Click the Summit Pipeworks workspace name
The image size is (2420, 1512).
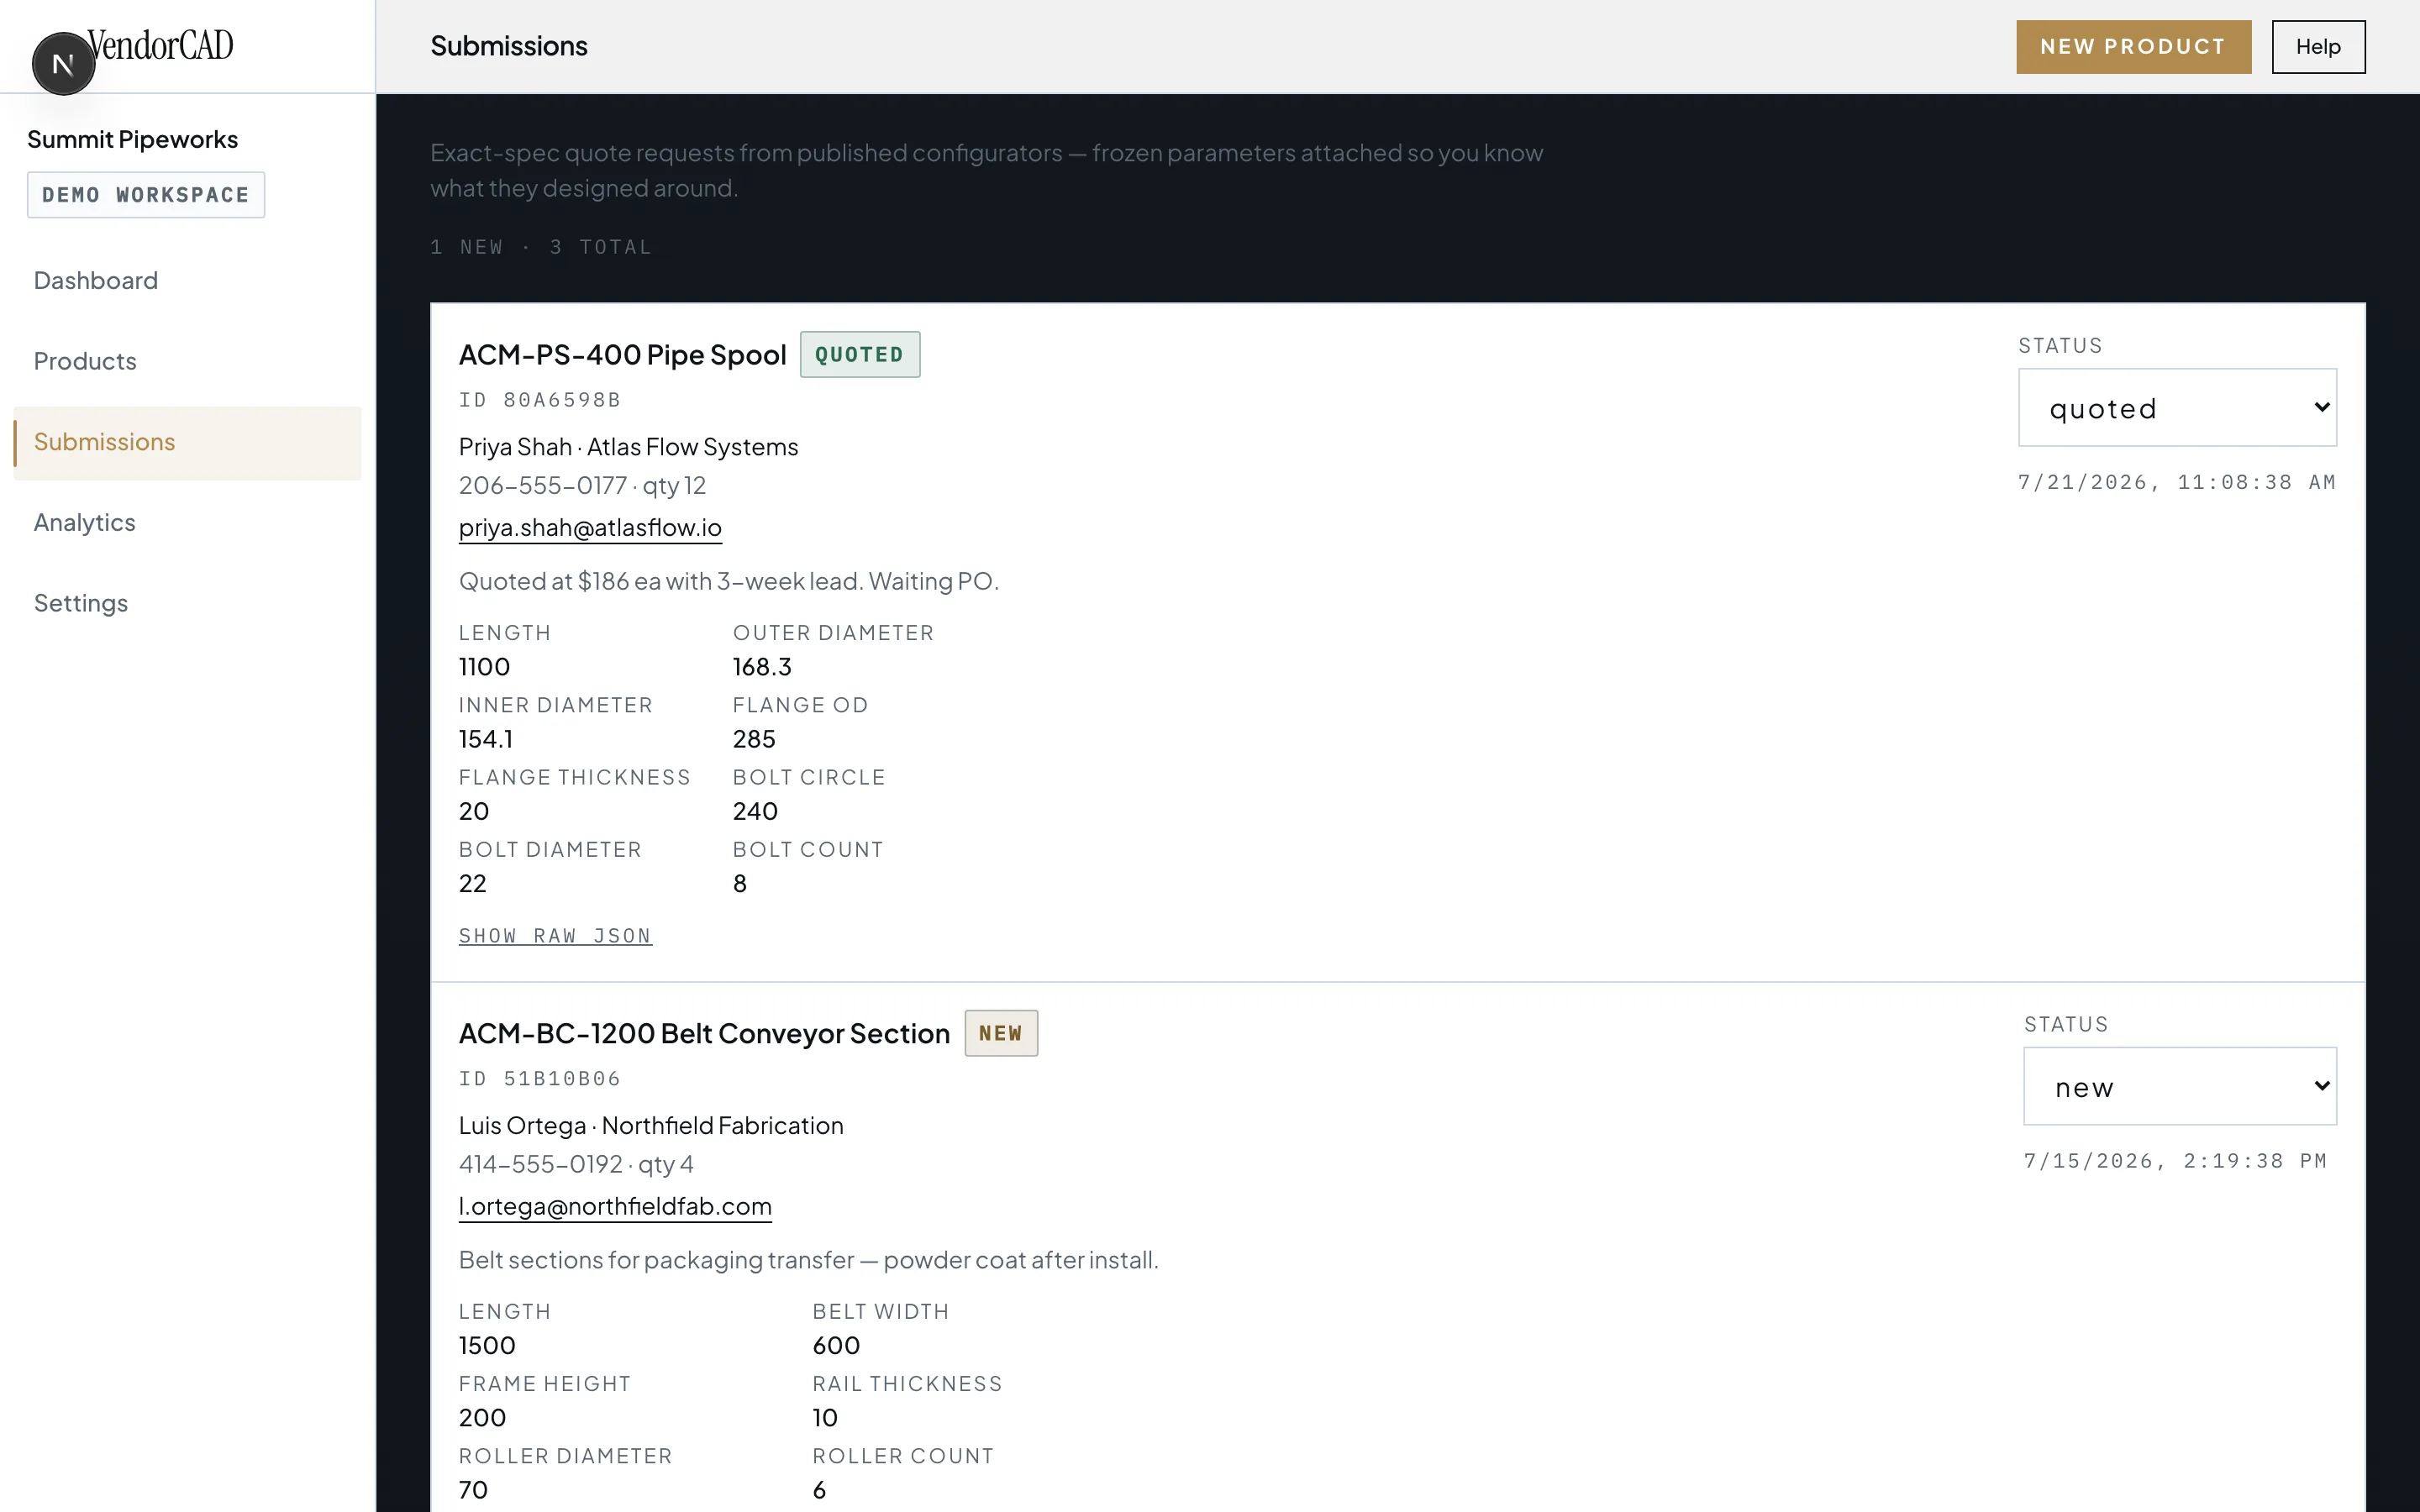[x=133, y=140]
